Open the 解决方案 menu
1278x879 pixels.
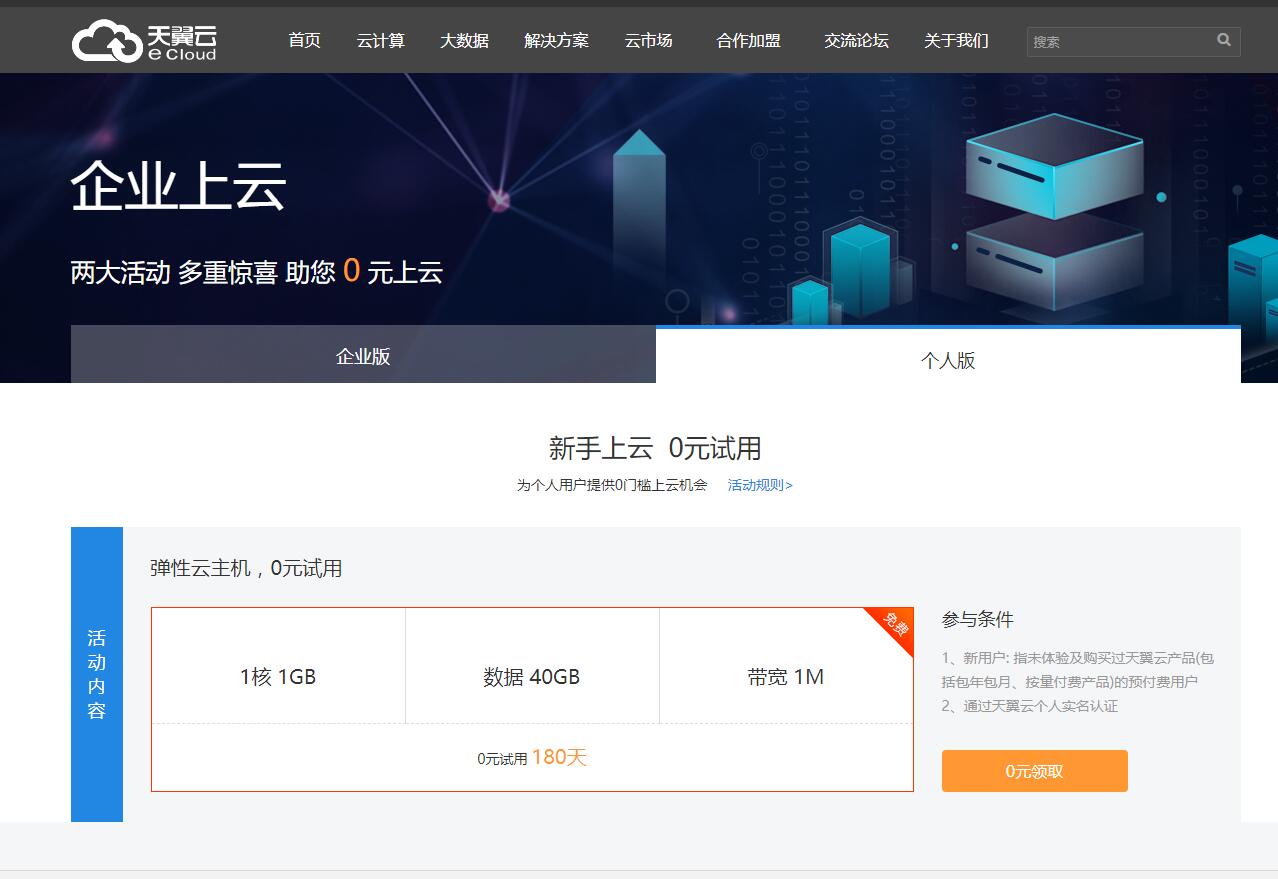(x=556, y=41)
